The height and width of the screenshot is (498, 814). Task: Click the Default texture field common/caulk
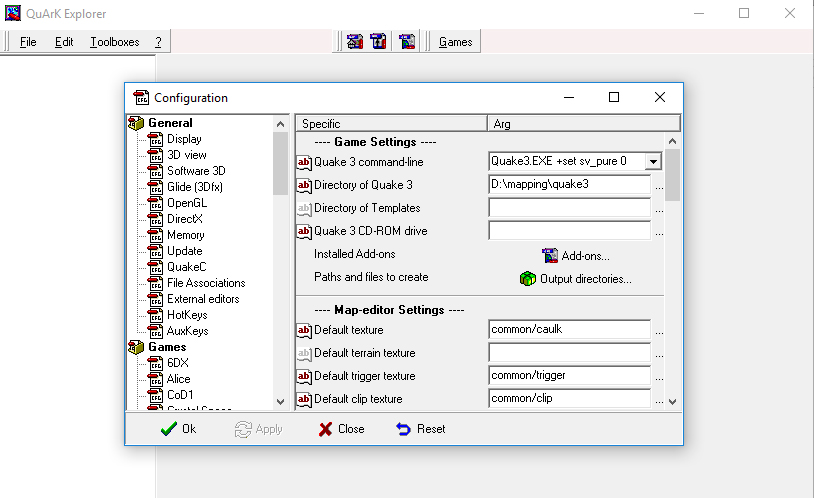pyautogui.click(x=569, y=329)
